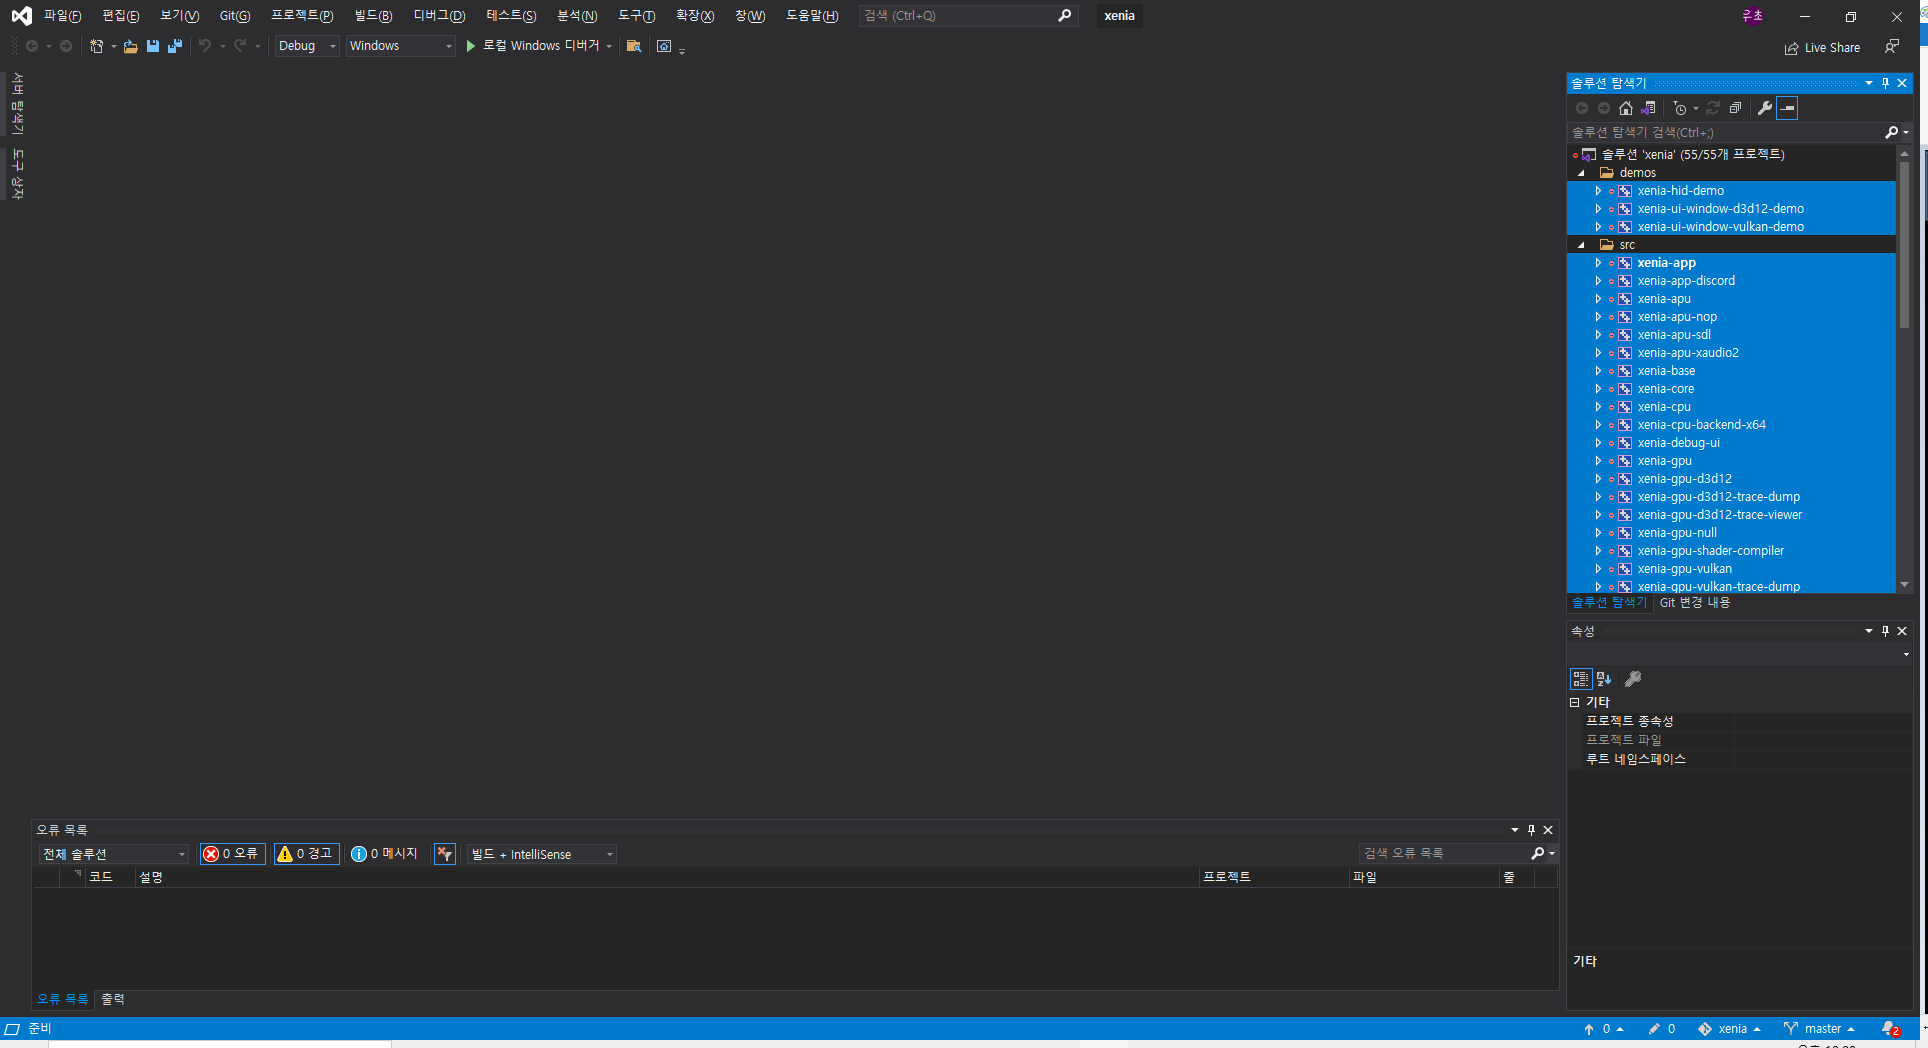Open the 편집(E) menu
The image size is (1928, 1048).
pos(121,16)
